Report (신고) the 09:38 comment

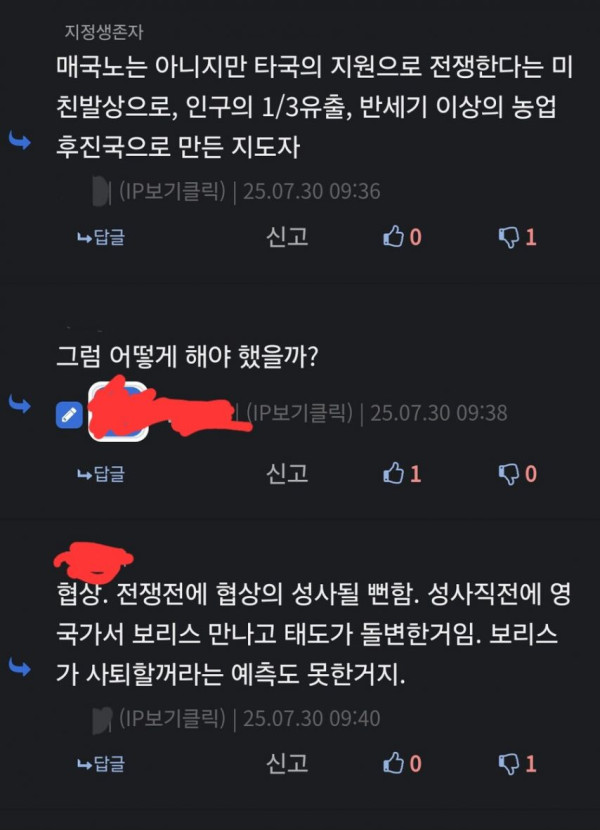coord(287,473)
